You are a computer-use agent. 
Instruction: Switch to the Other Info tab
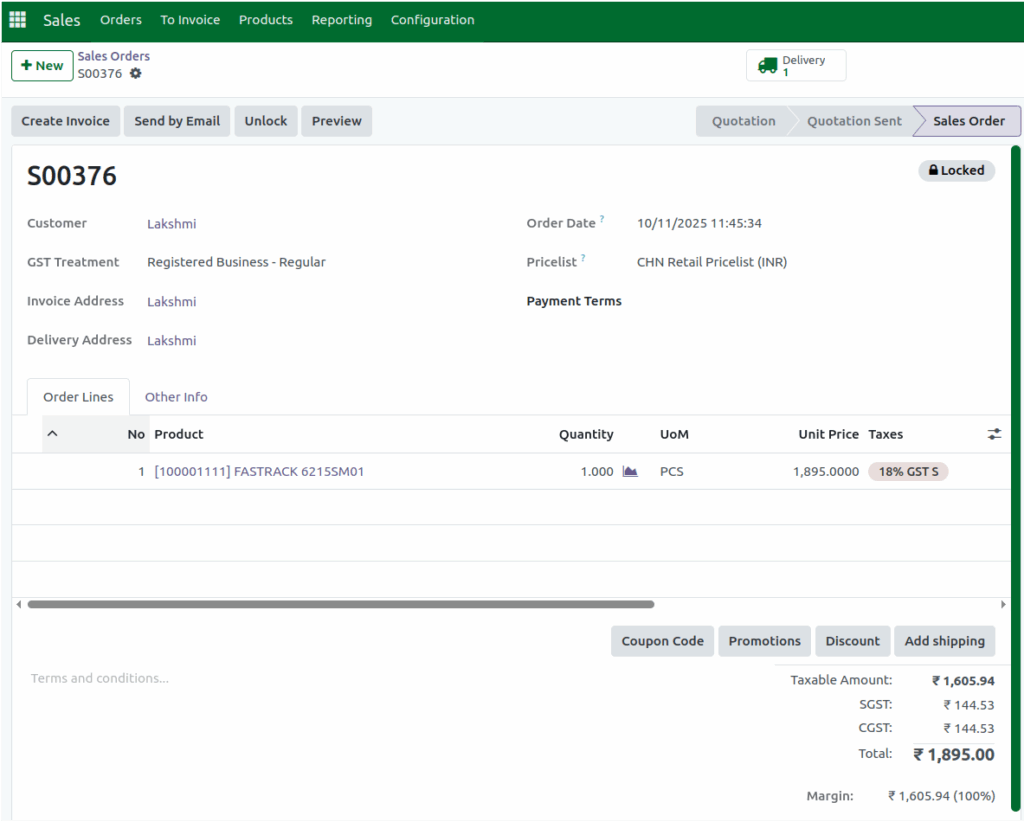click(x=176, y=397)
